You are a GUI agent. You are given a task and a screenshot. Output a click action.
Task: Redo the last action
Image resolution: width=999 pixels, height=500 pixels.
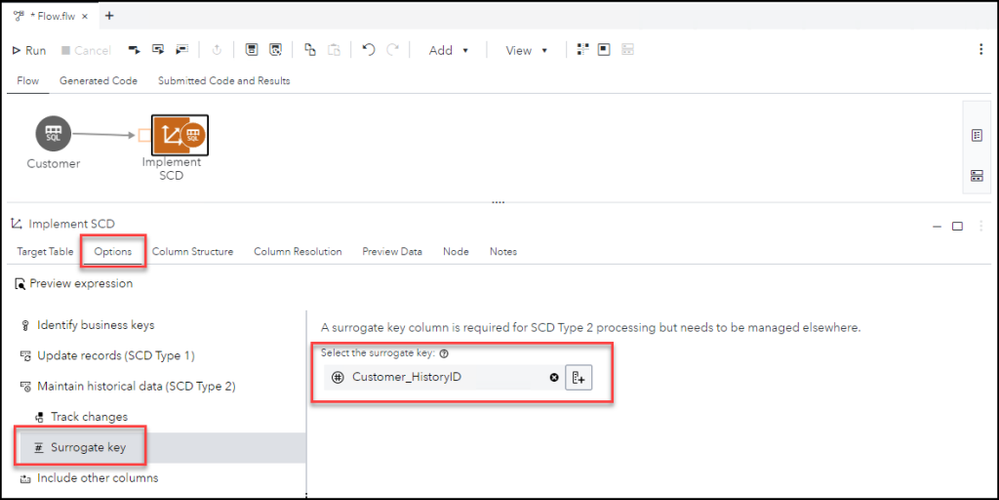pos(393,50)
